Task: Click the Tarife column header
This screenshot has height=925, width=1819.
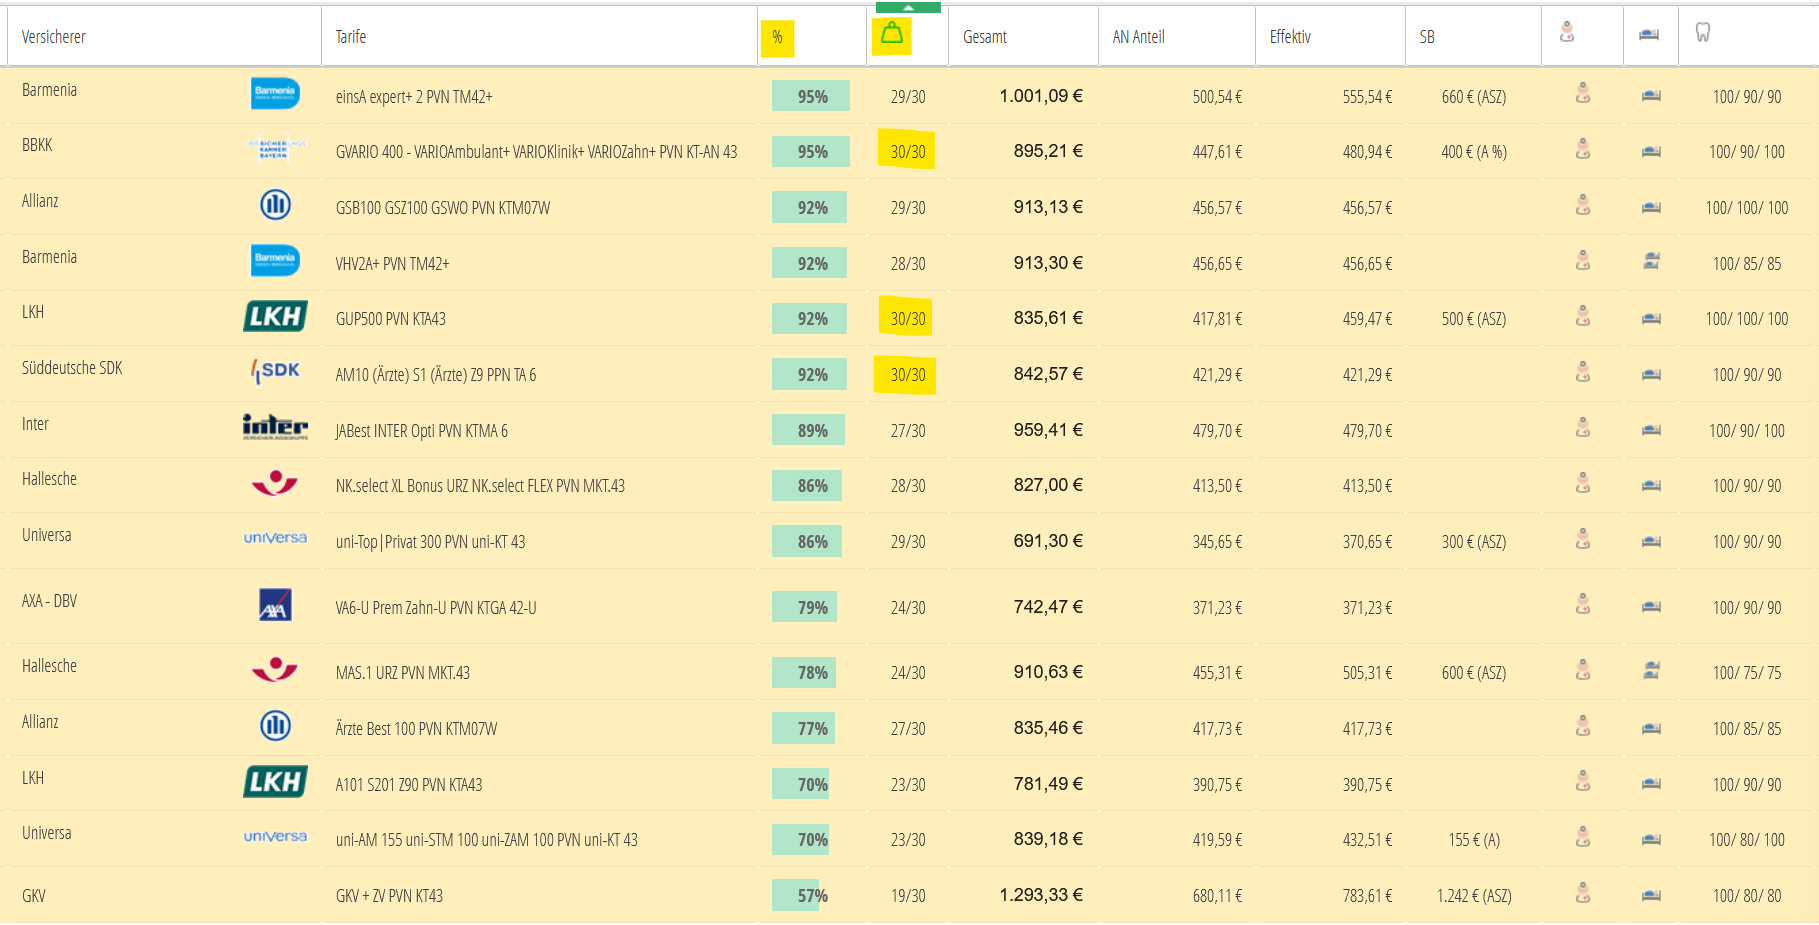Action: click(351, 37)
